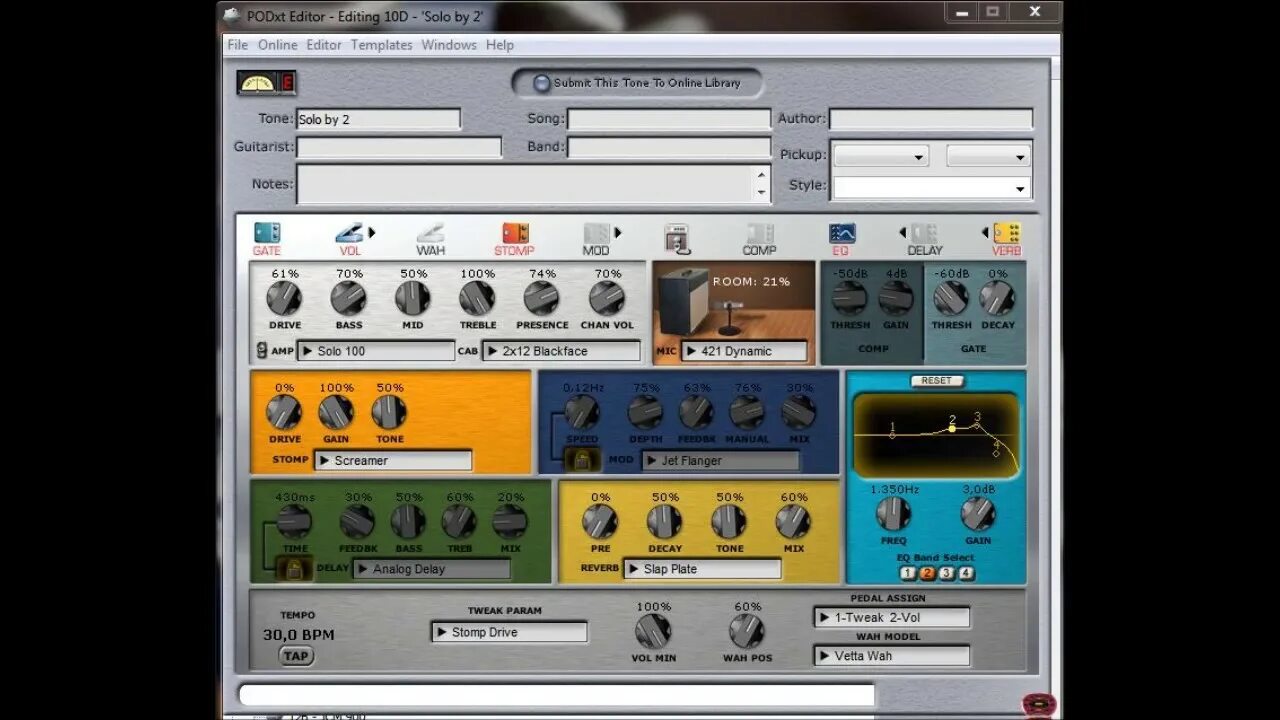Click the PODxt Editor title bar icon
Screen dimensions: 1280x720
(x=232, y=15)
